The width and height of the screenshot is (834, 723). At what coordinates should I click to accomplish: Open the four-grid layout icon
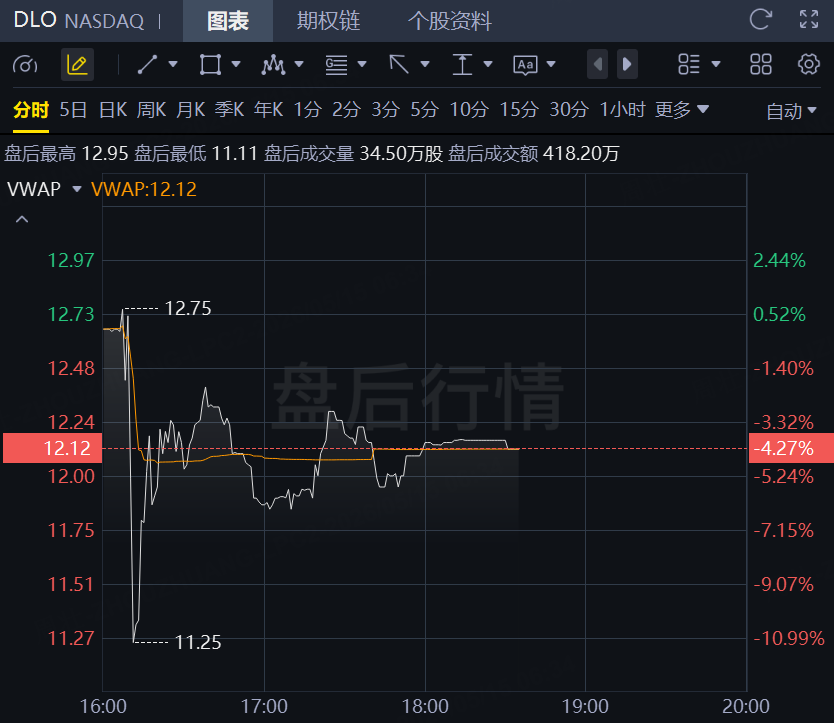pyautogui.click(x=761, y=64)
